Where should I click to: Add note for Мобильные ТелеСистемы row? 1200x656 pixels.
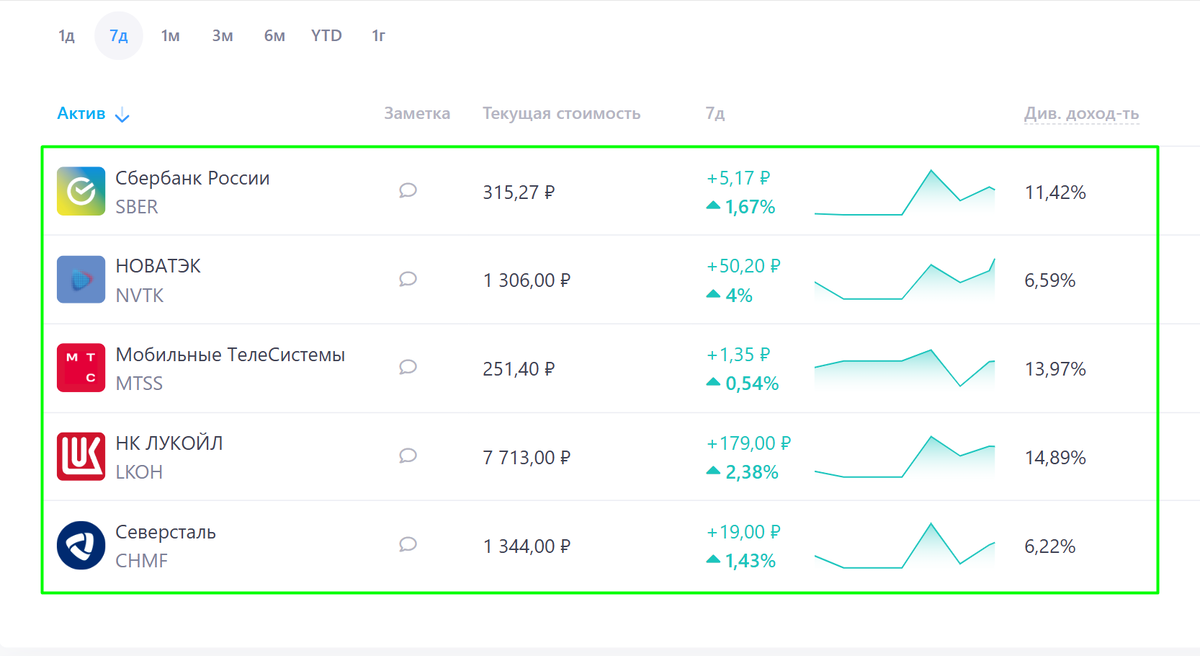click(x=408, y=368)
